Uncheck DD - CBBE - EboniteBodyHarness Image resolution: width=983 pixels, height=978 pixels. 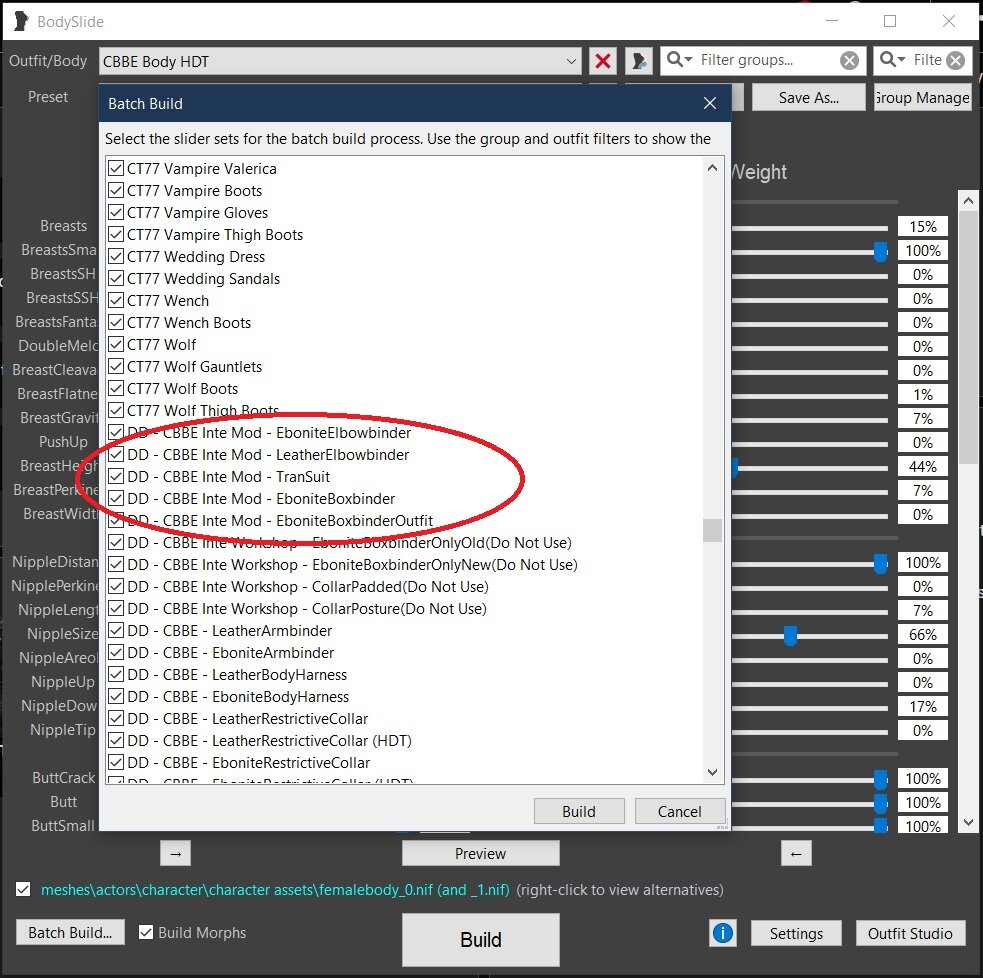click(116, 697)
